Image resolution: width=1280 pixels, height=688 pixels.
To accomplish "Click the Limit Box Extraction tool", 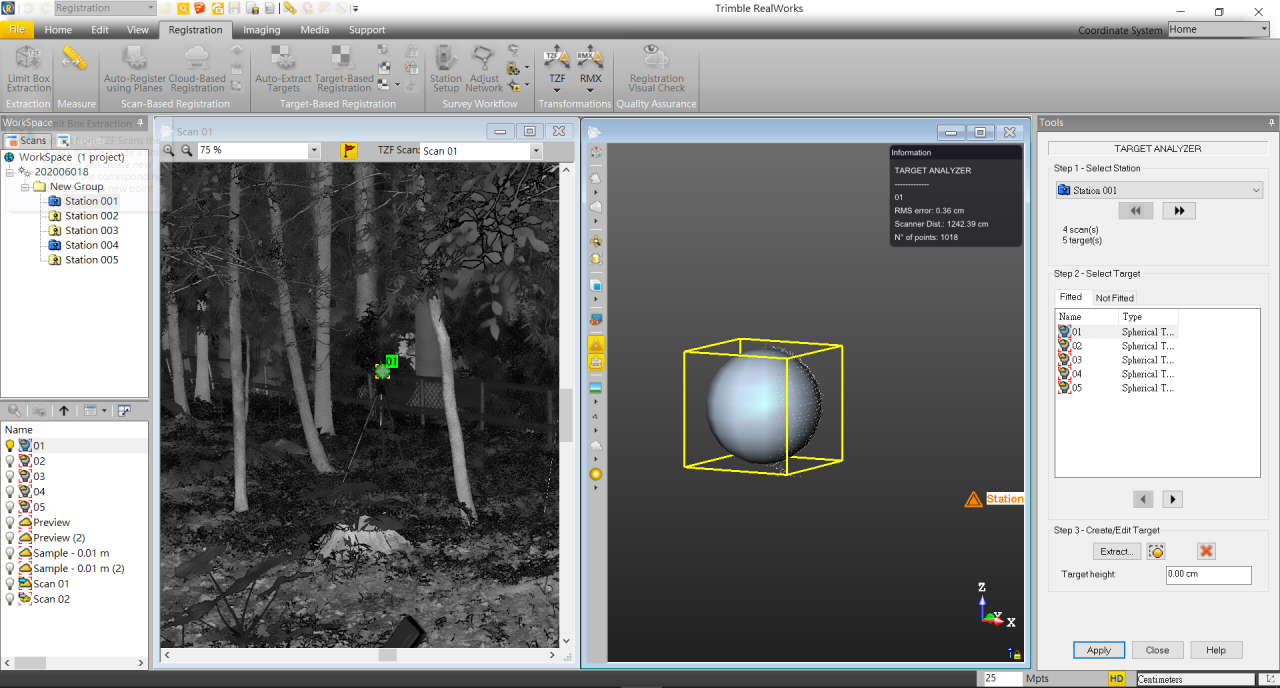I will [28, 68].
